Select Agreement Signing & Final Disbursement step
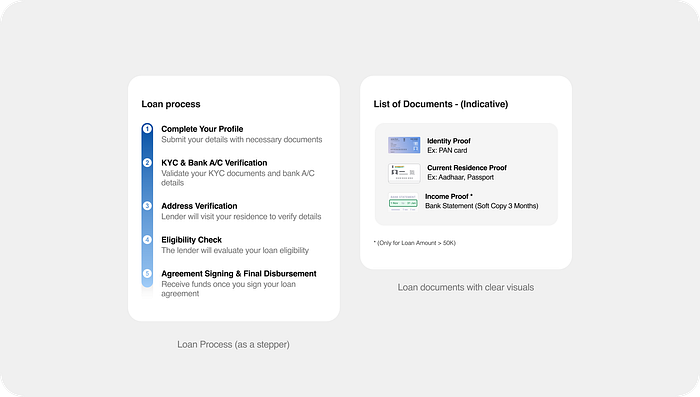Viewport: 700px width, 397px height. (x=239, y=274)
